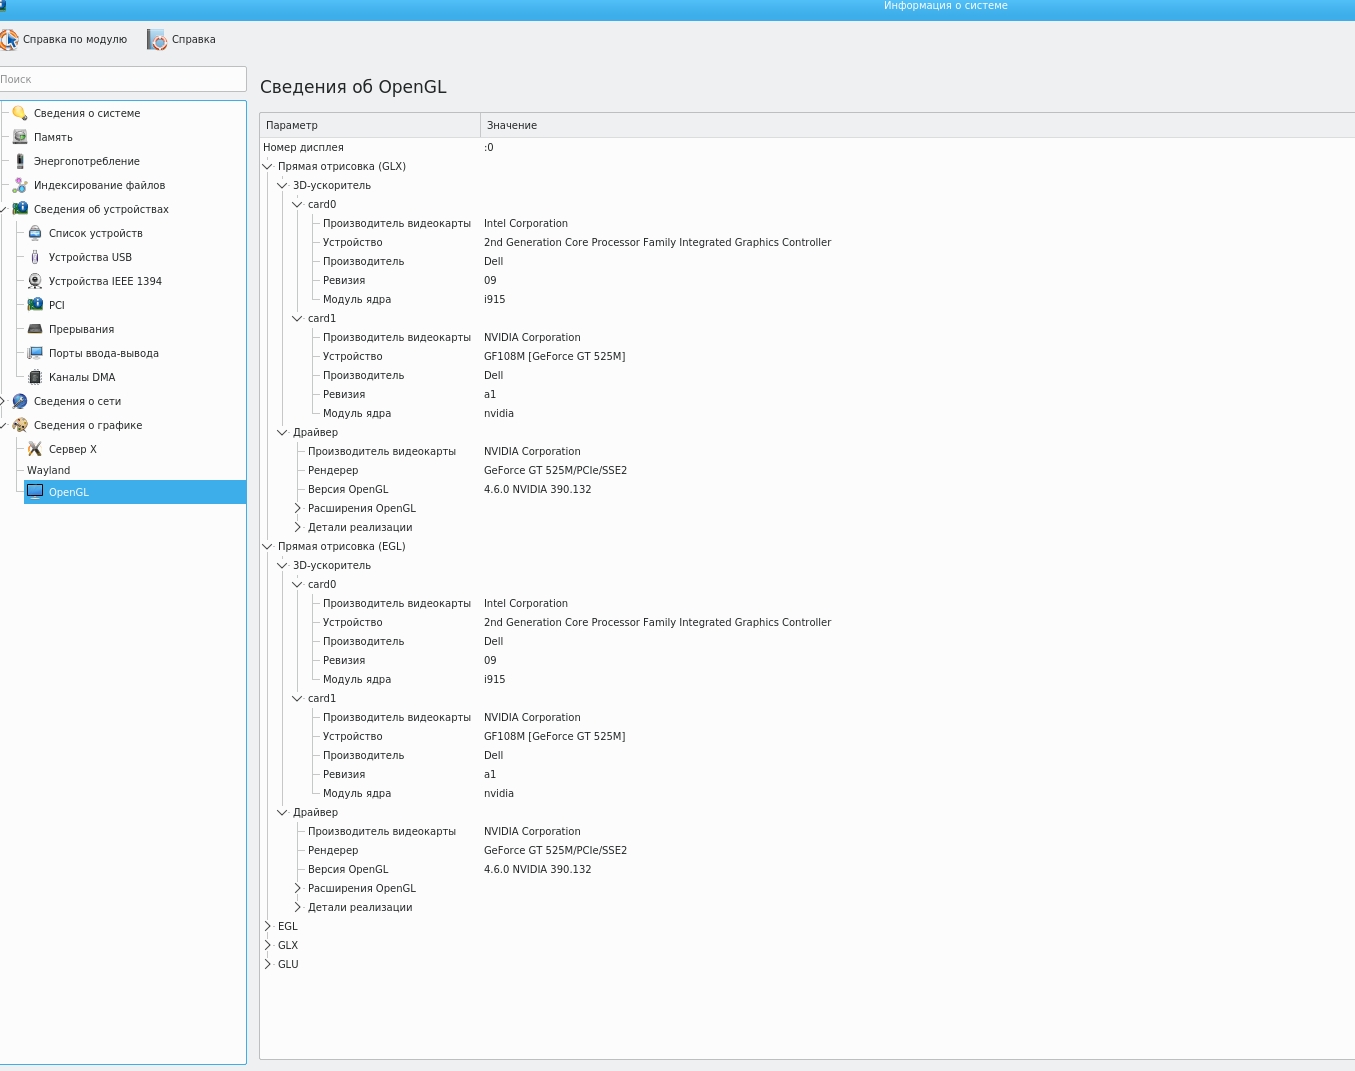Select Каналы DMA chip icon
This screenshot has width=1355, height=1071.
[35, 377]
